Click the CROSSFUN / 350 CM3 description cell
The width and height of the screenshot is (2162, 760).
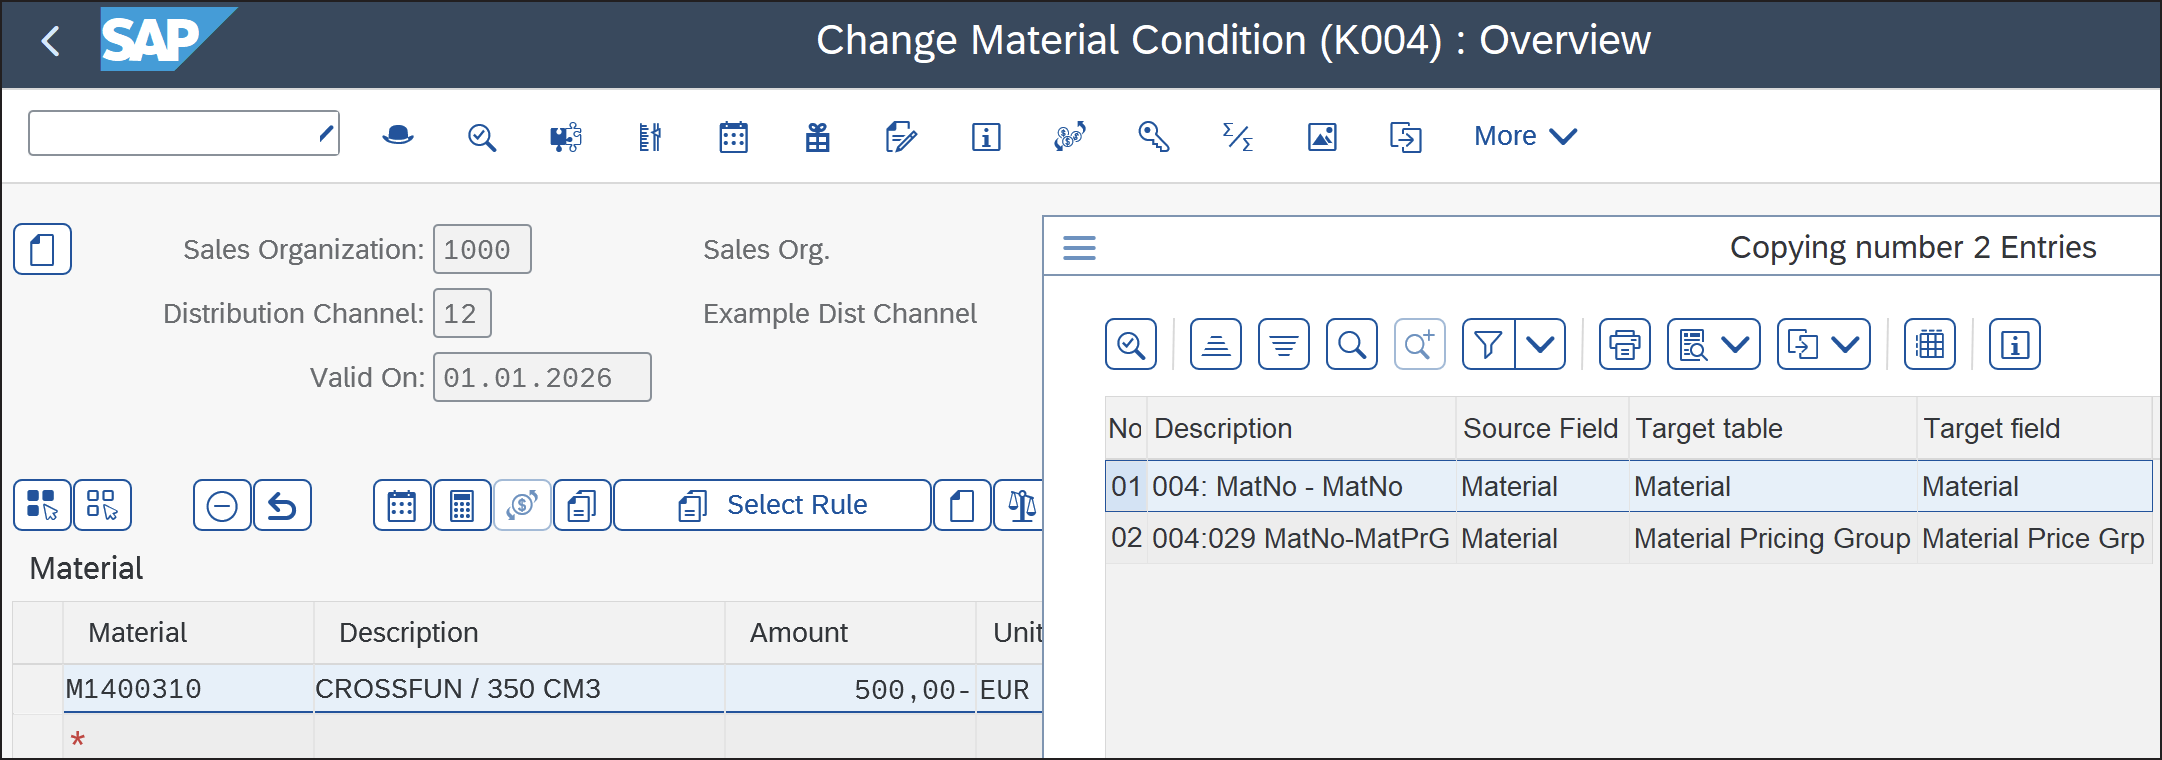(x=519, y=689)
